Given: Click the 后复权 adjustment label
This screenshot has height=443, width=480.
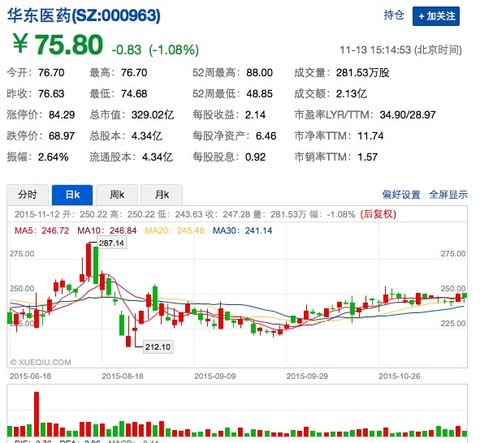Looking at the screenshot, I should [x=378, y=214].
